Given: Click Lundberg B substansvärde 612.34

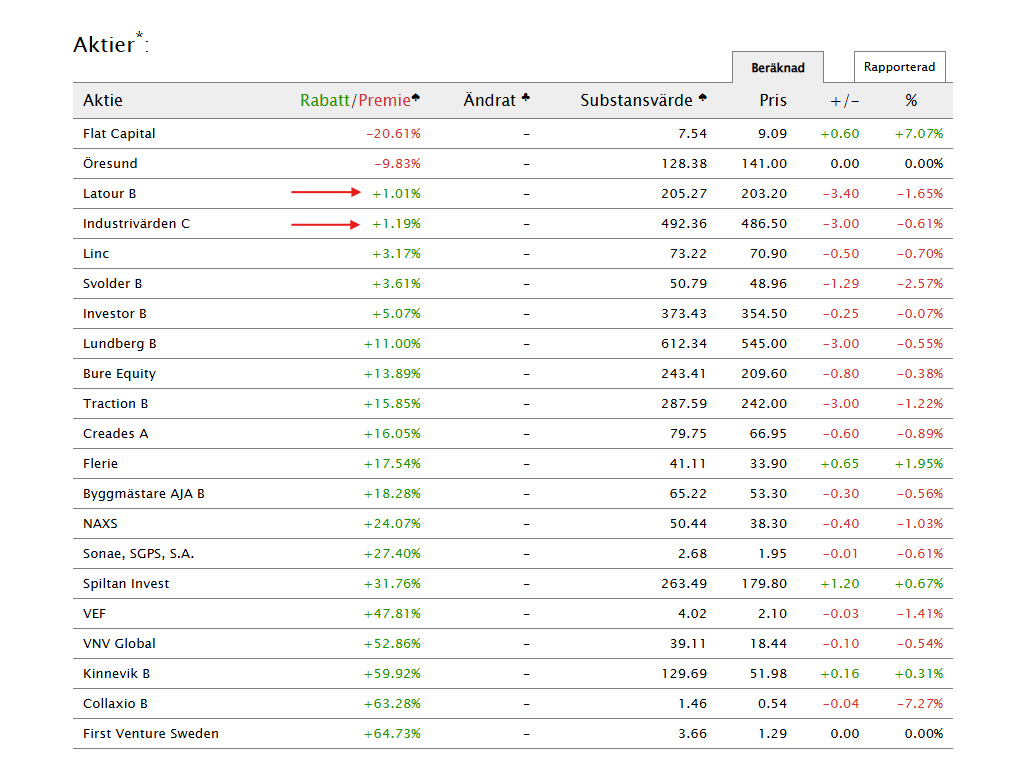Looking at the screenshot, I should tap(683, 344).
